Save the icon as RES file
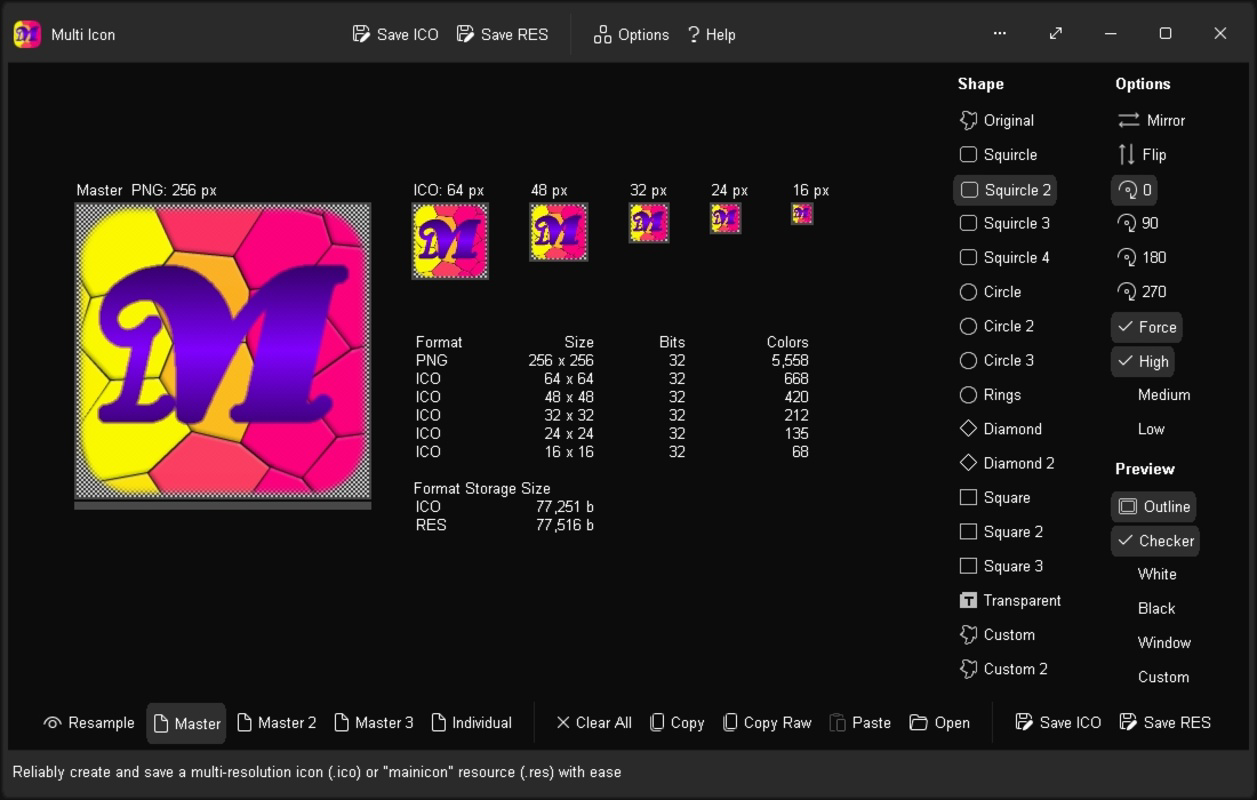 tap(1165, 722)
